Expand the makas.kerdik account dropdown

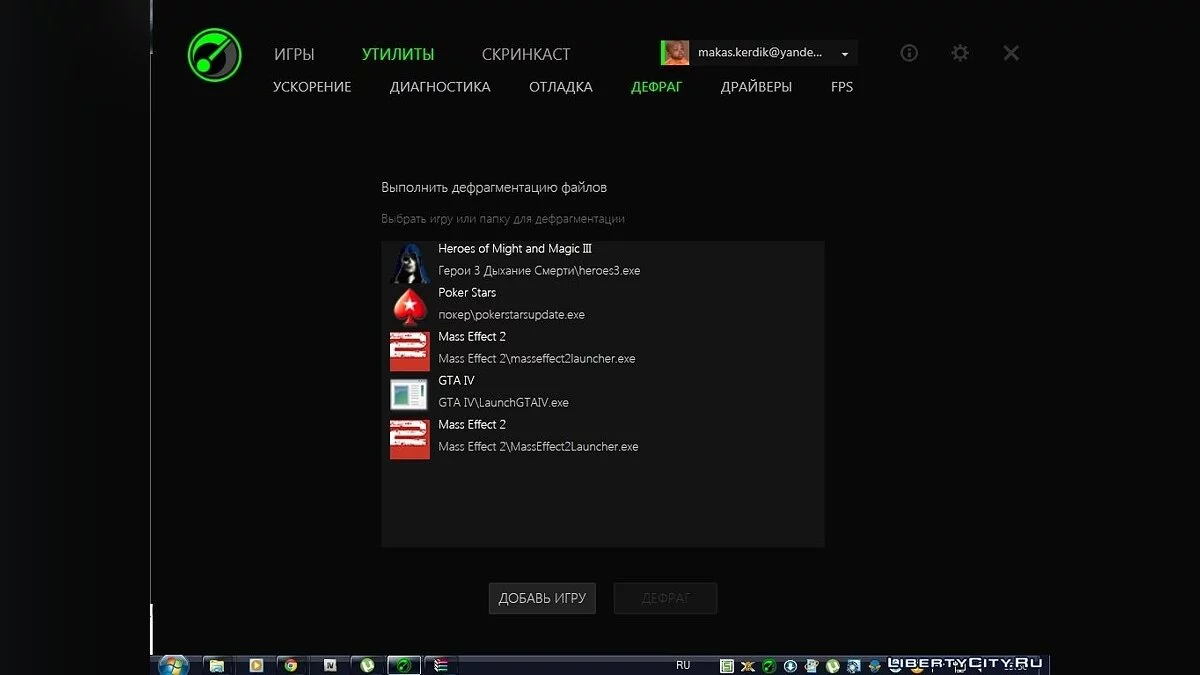843,52
